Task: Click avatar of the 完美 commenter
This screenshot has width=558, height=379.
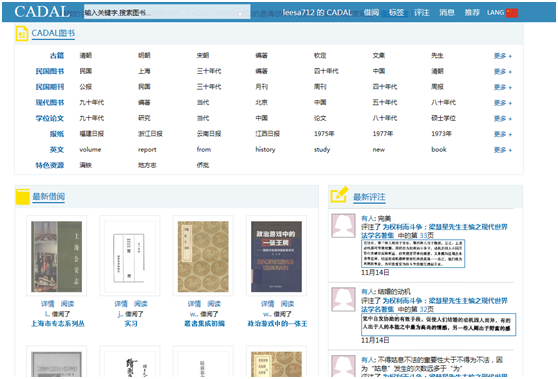Action: [x=343, y=226]
